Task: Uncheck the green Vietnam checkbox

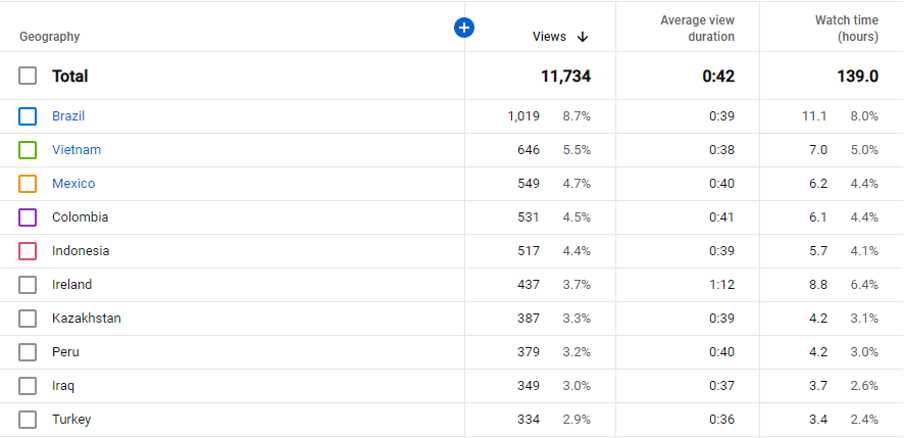Action: click(27, 150)
